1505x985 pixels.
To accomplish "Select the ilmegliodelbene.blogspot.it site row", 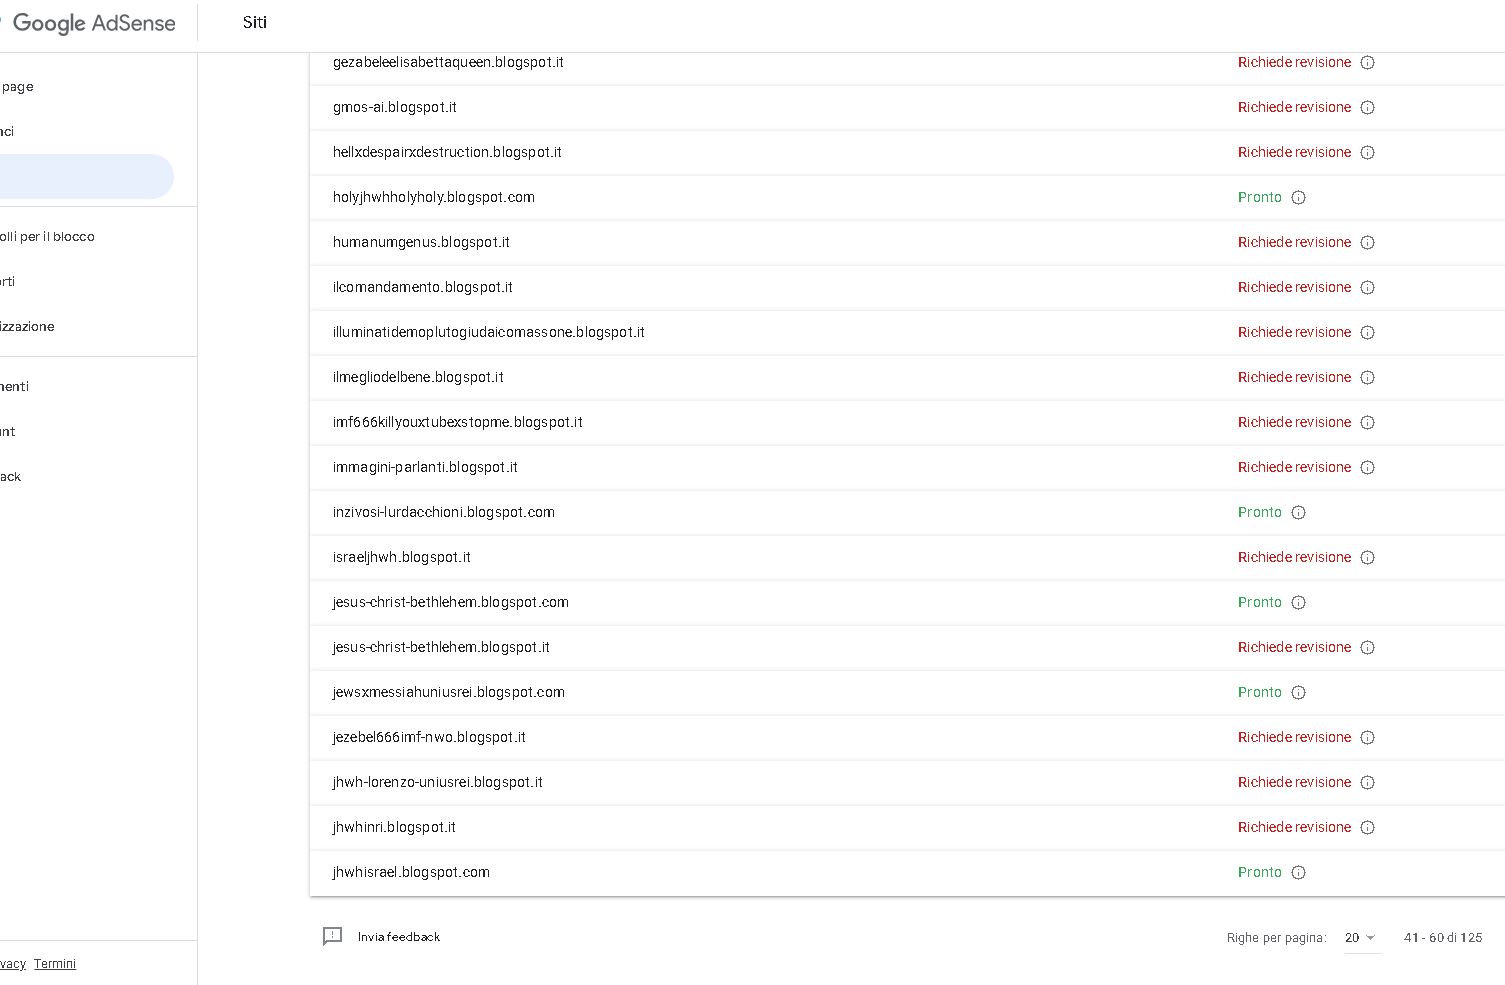I will point(418,377).
